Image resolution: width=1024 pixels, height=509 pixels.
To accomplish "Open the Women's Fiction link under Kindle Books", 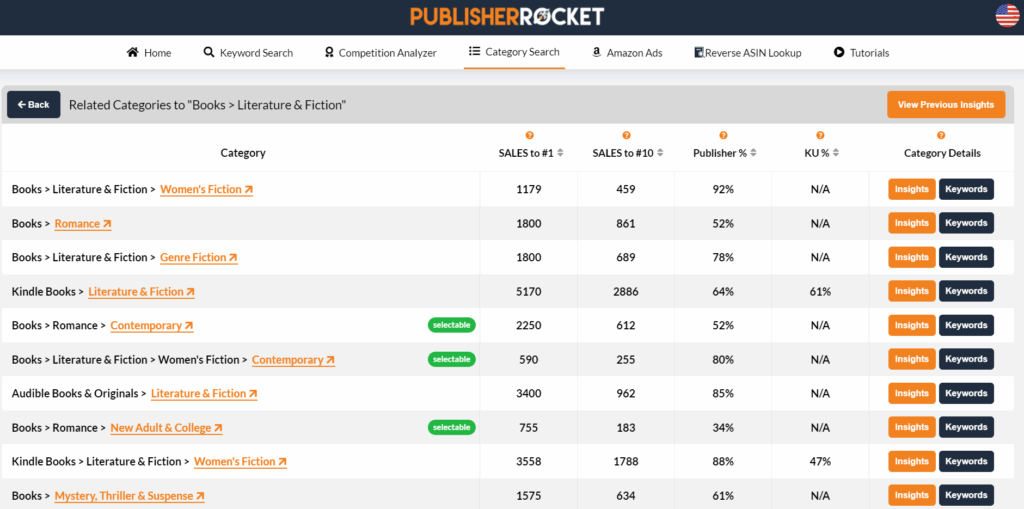I will tap(240, 462).
